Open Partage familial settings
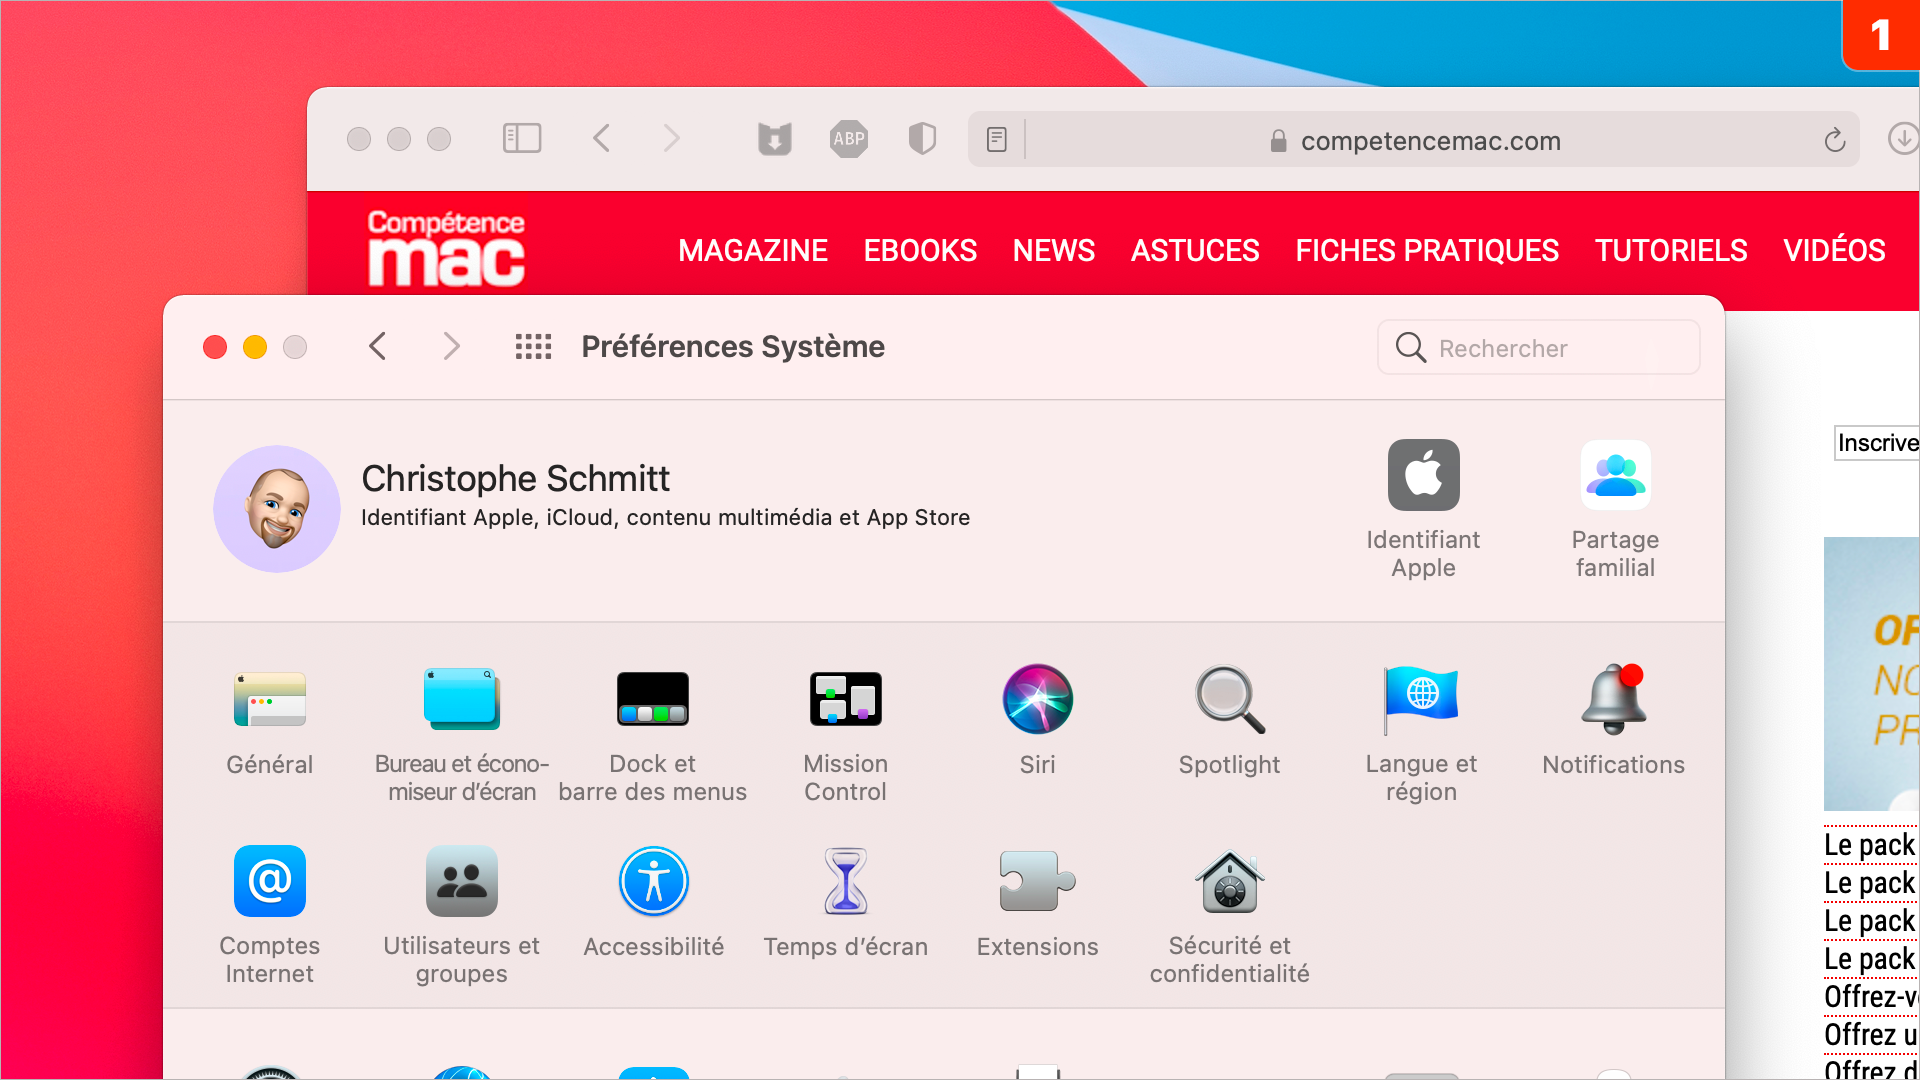1920x1080 pixels. 1615,510
